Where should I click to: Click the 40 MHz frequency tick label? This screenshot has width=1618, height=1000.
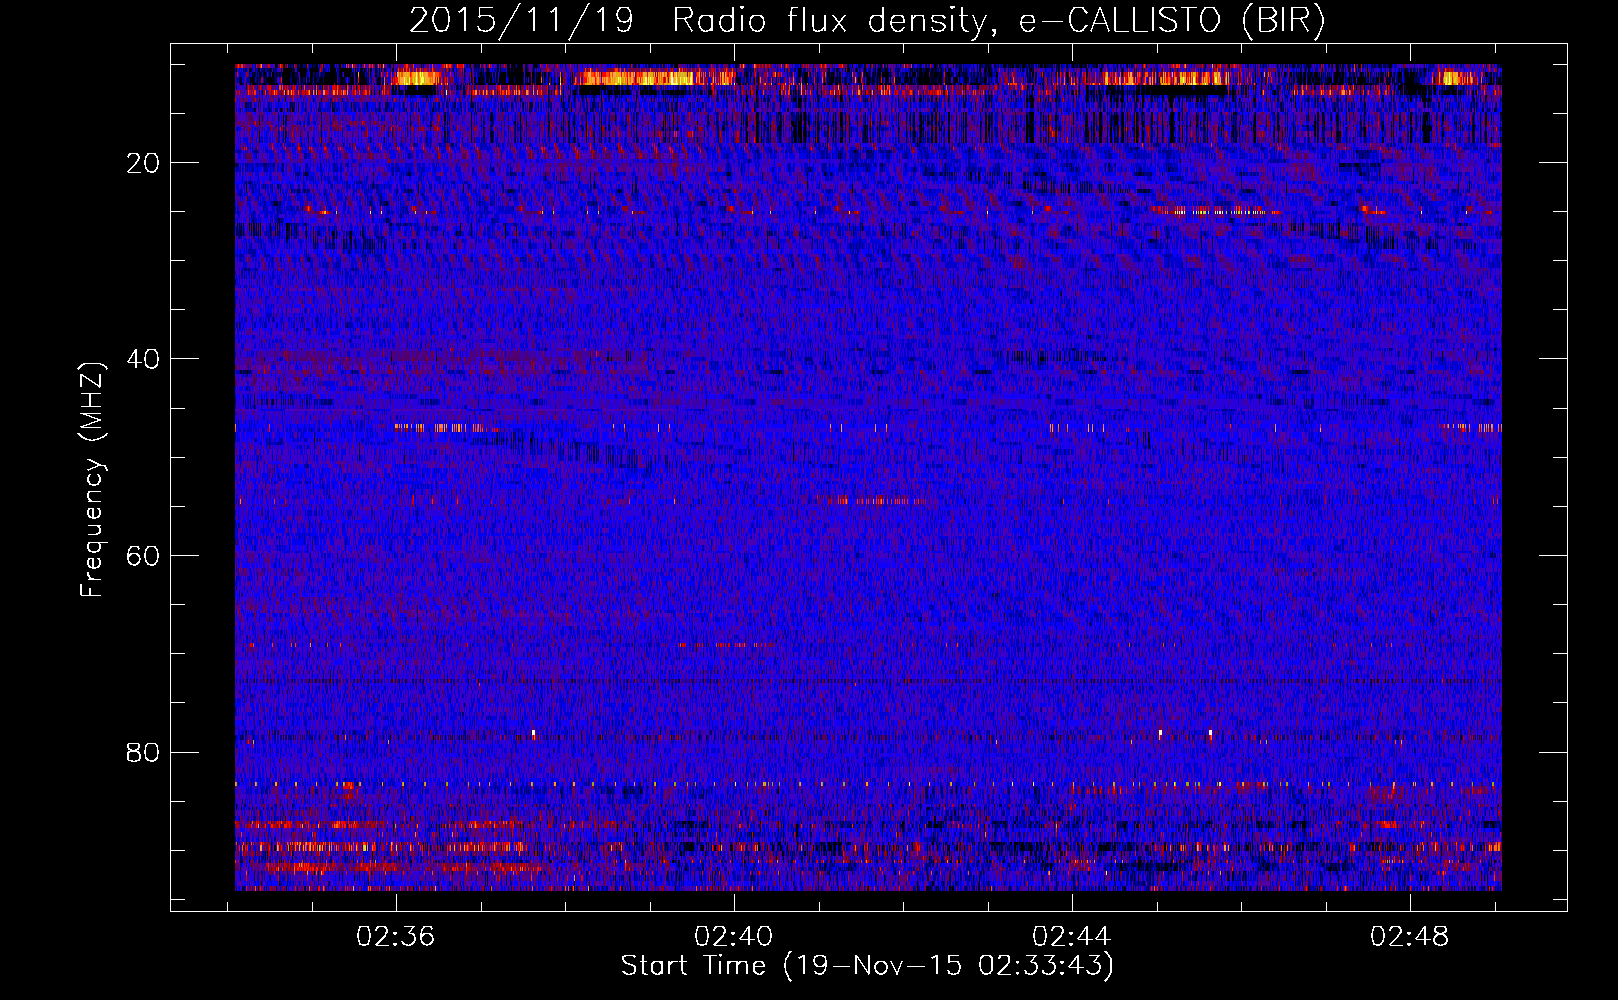pyautogui.click(x=144, y=359)
